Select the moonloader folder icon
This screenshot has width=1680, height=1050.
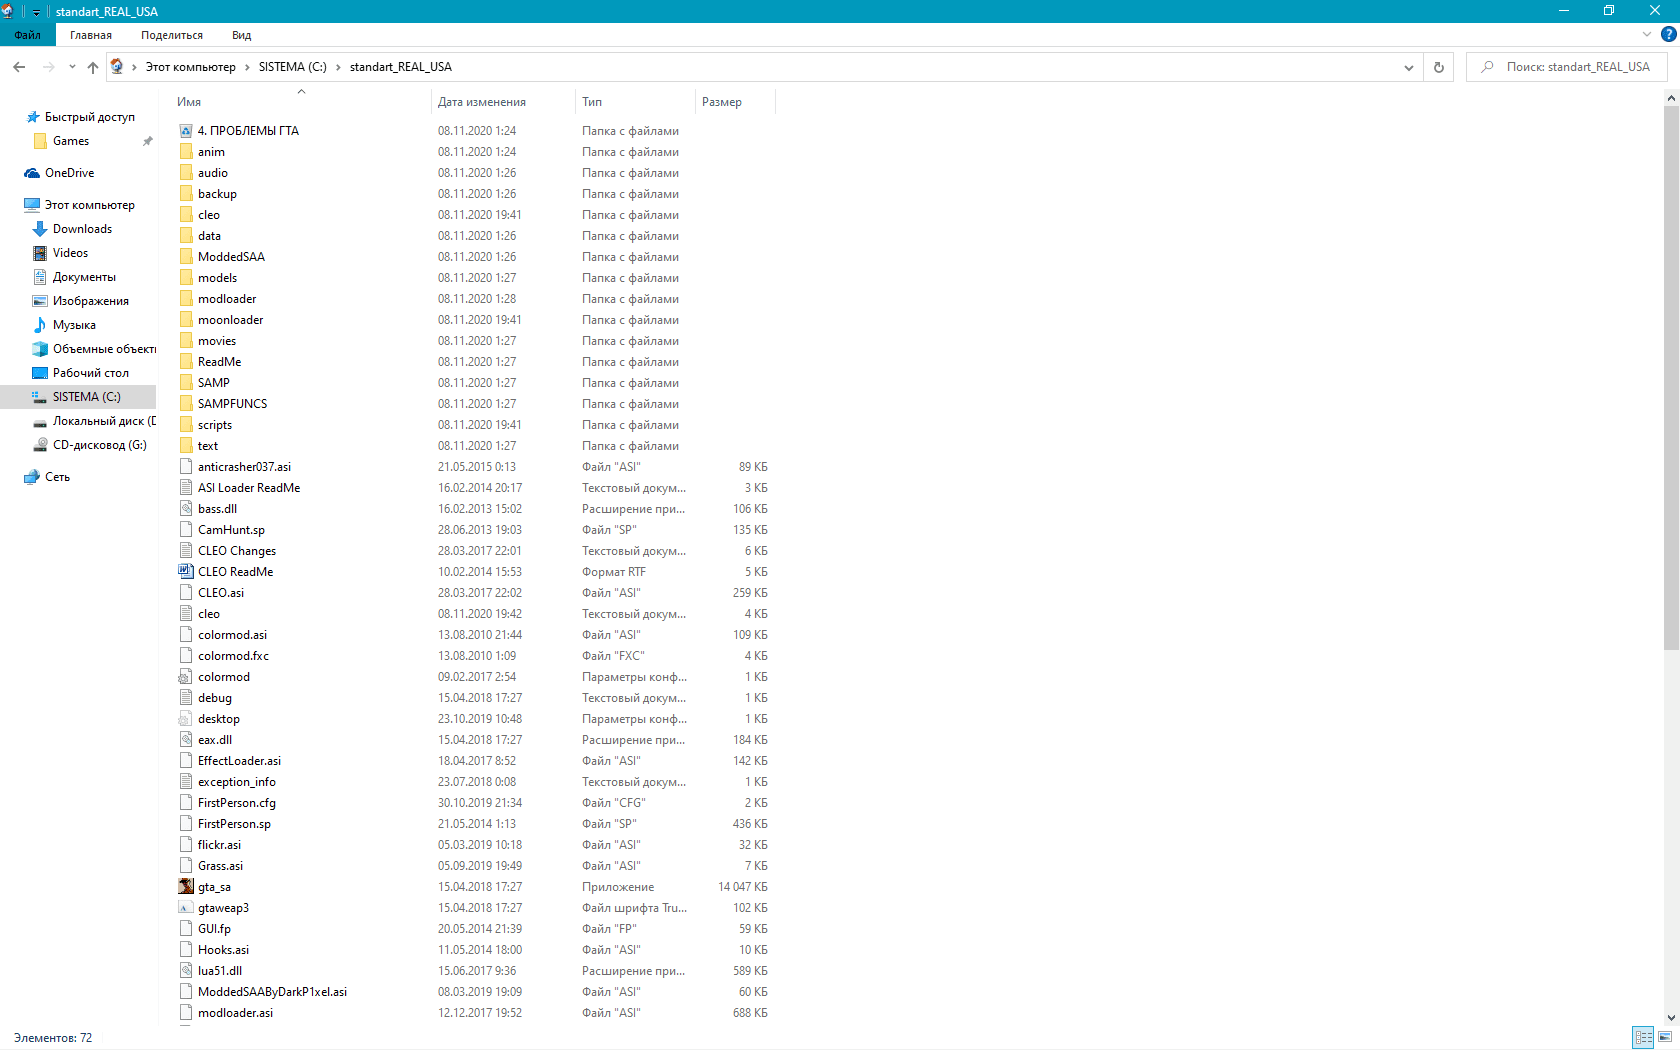[186, 320]
